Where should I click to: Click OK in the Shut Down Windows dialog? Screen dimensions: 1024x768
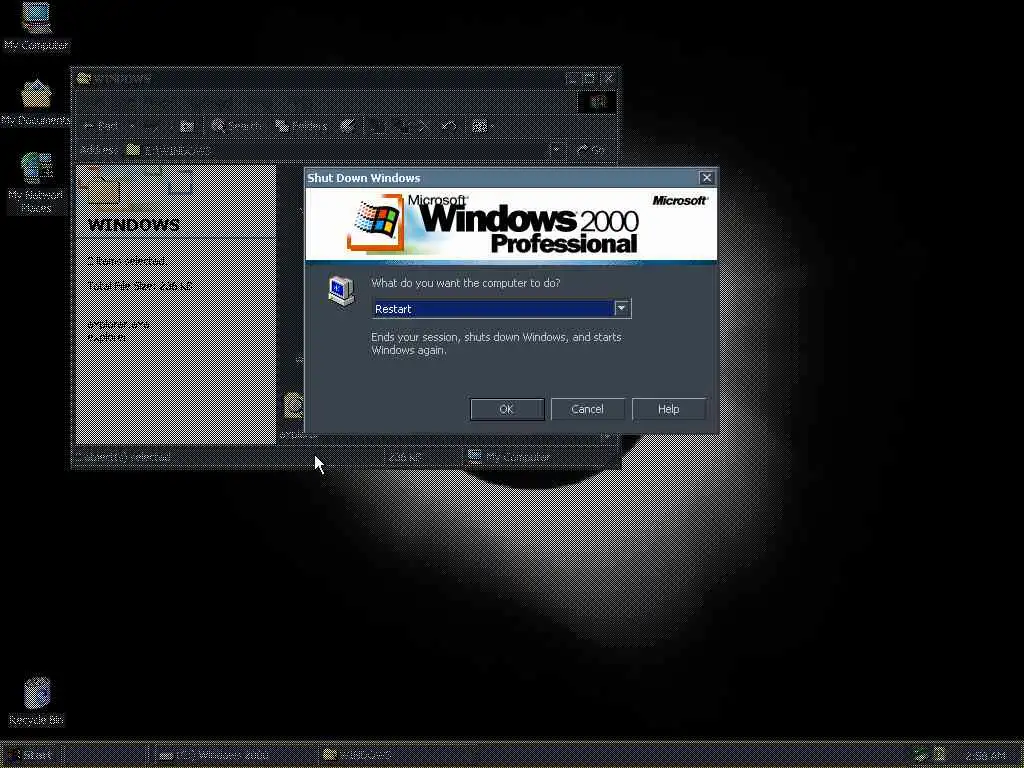507,409
